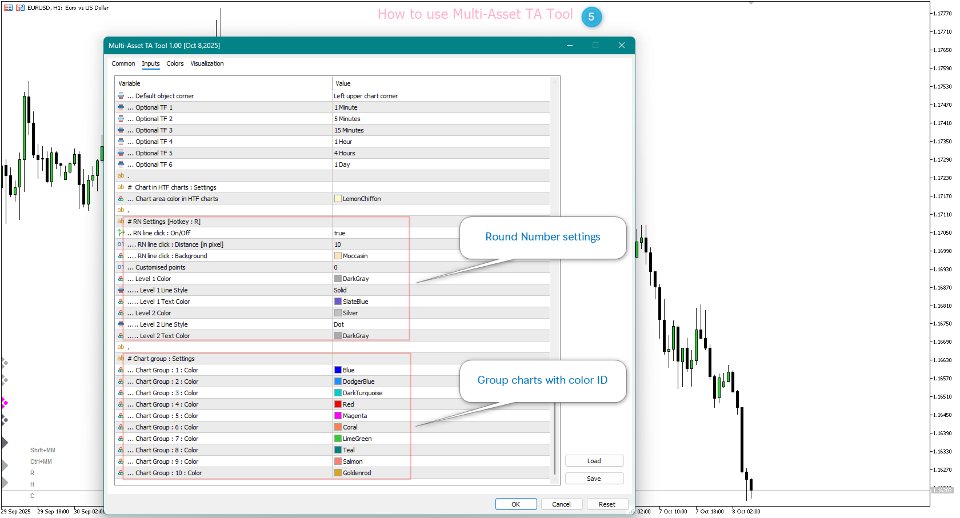
Task: Click the color icon beside Level 2 Text Color
Action: (x=121, y=336)
